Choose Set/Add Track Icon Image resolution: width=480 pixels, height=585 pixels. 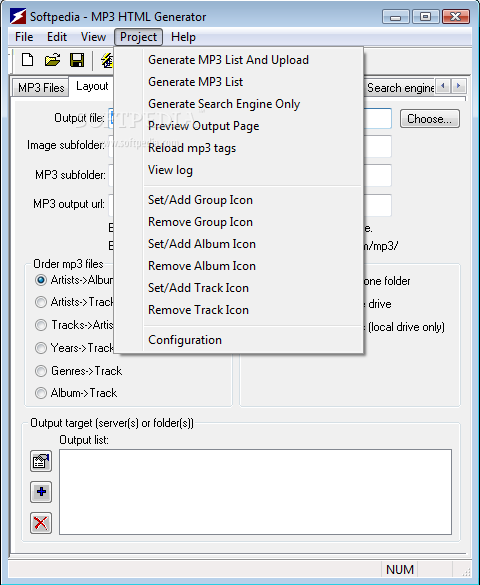click(x=239, y=288)
